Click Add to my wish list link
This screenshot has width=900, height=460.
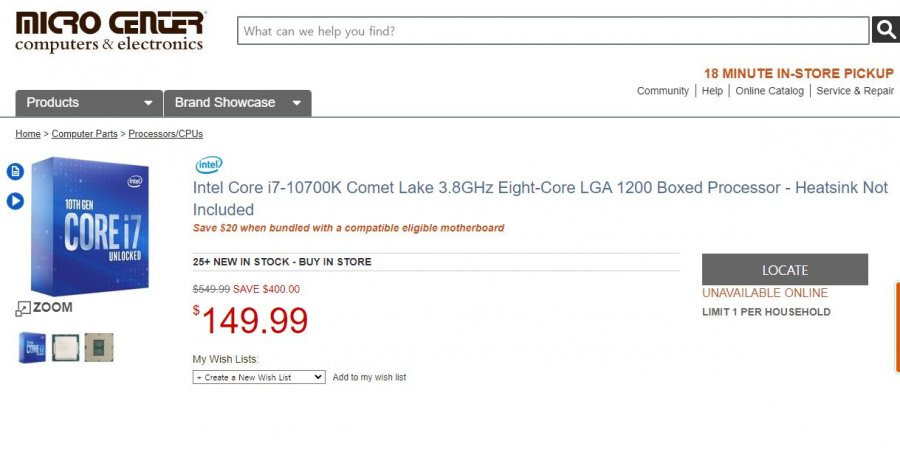point(369,377)
